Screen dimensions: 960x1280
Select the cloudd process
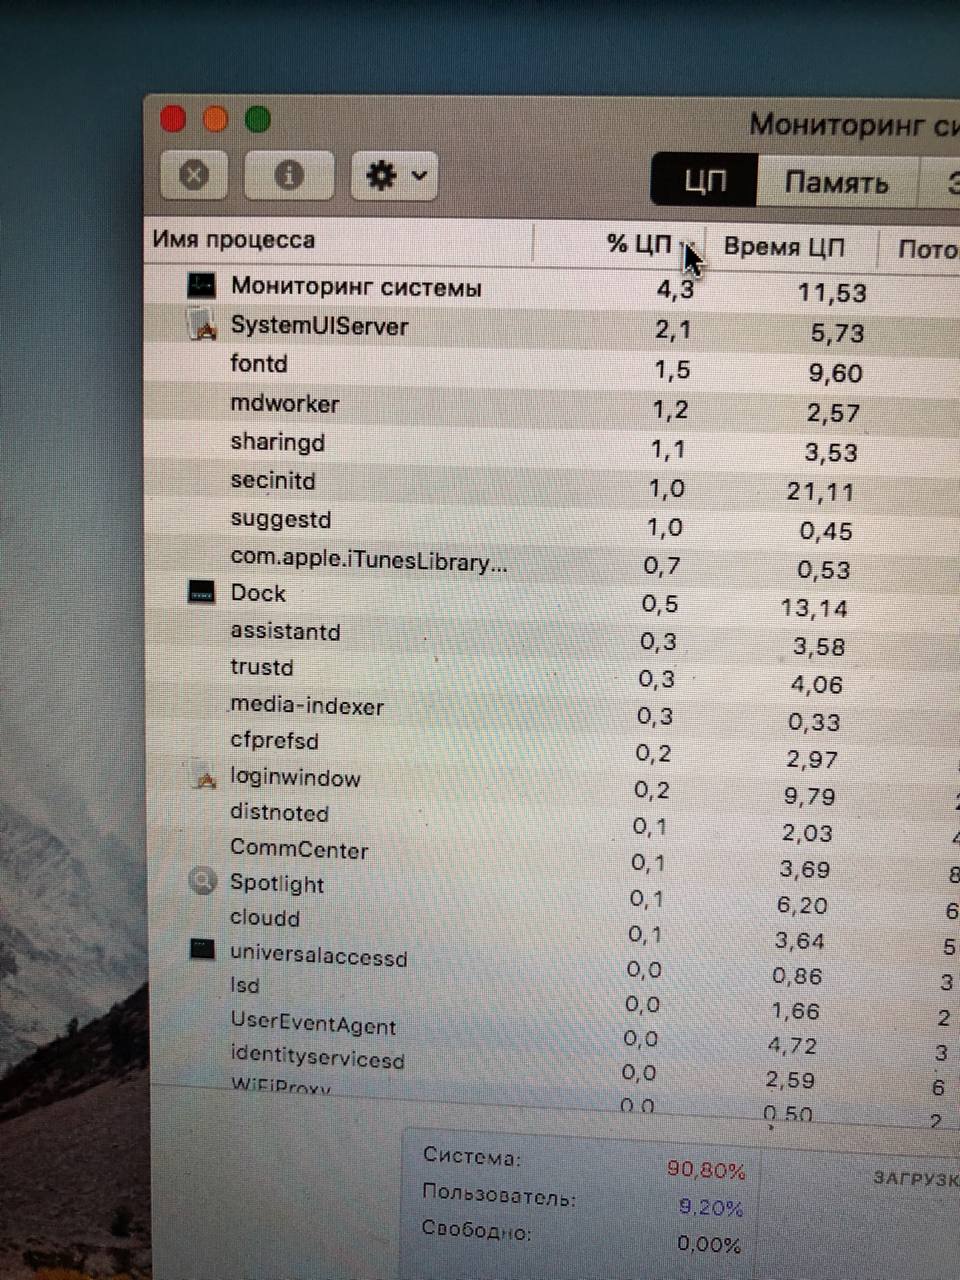tap(265, 917)
